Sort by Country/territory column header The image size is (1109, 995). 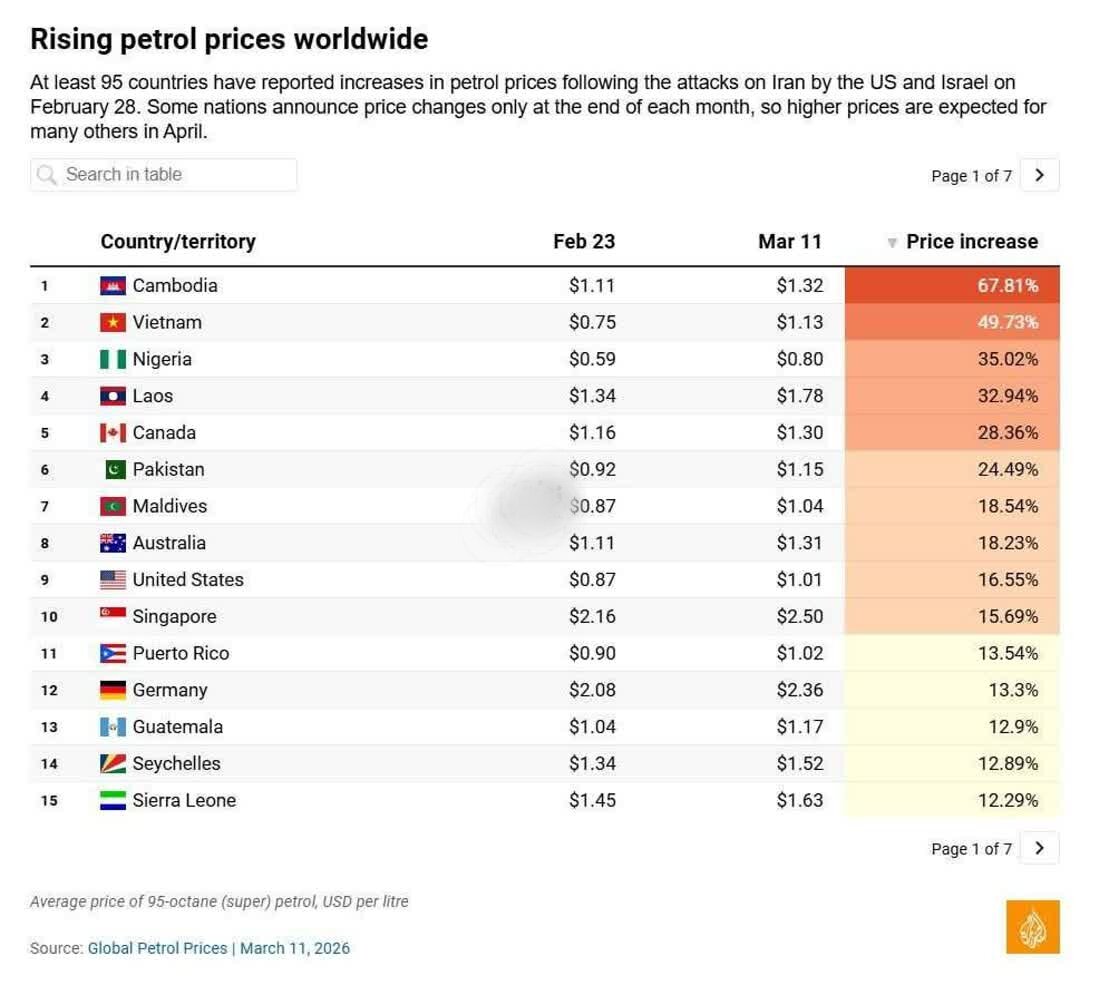coord(178,242)
